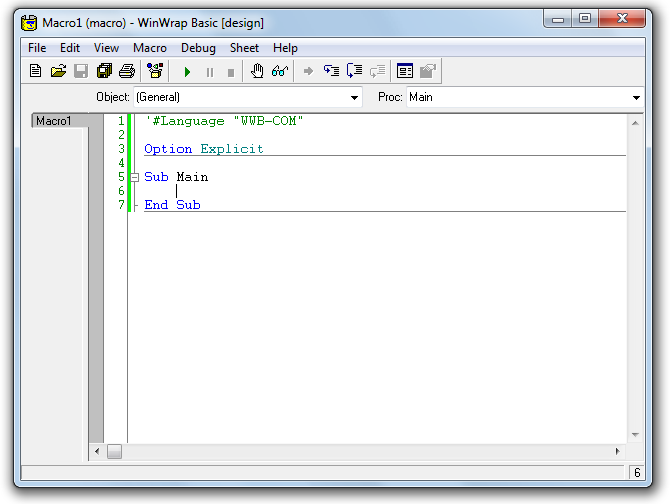Open a macro file with the folder icon
The width and height of the screenshot is (670, 504).
(x=58, y=71)
